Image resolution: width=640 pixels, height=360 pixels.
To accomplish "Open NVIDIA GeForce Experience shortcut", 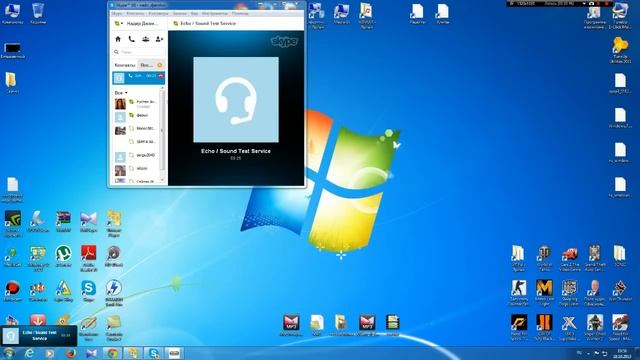I will point(12,224).
